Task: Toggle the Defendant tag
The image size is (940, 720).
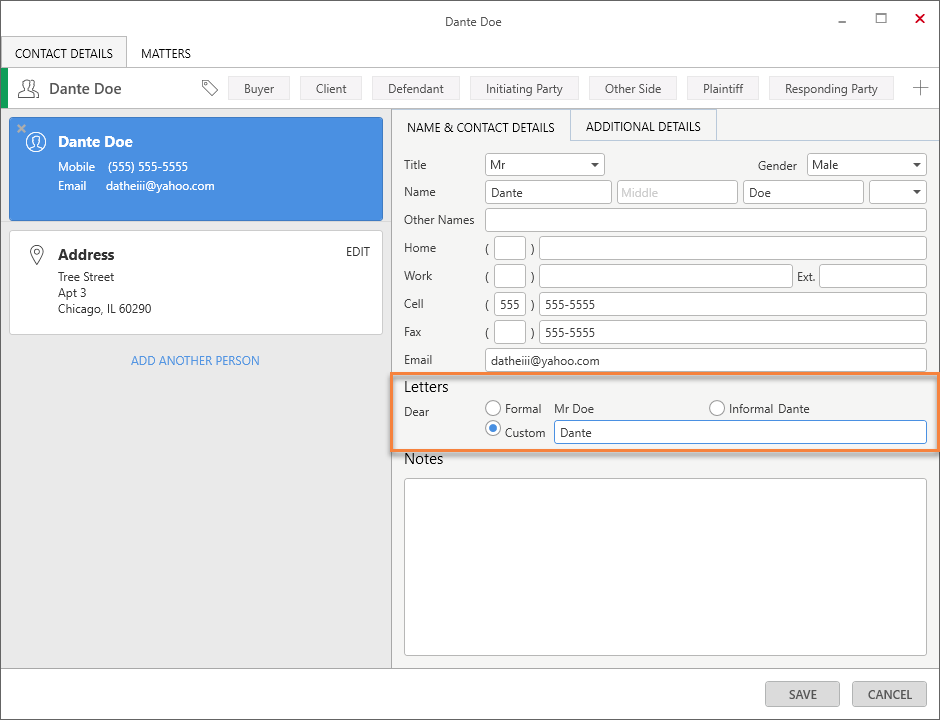Action: [x=415, y=89]
